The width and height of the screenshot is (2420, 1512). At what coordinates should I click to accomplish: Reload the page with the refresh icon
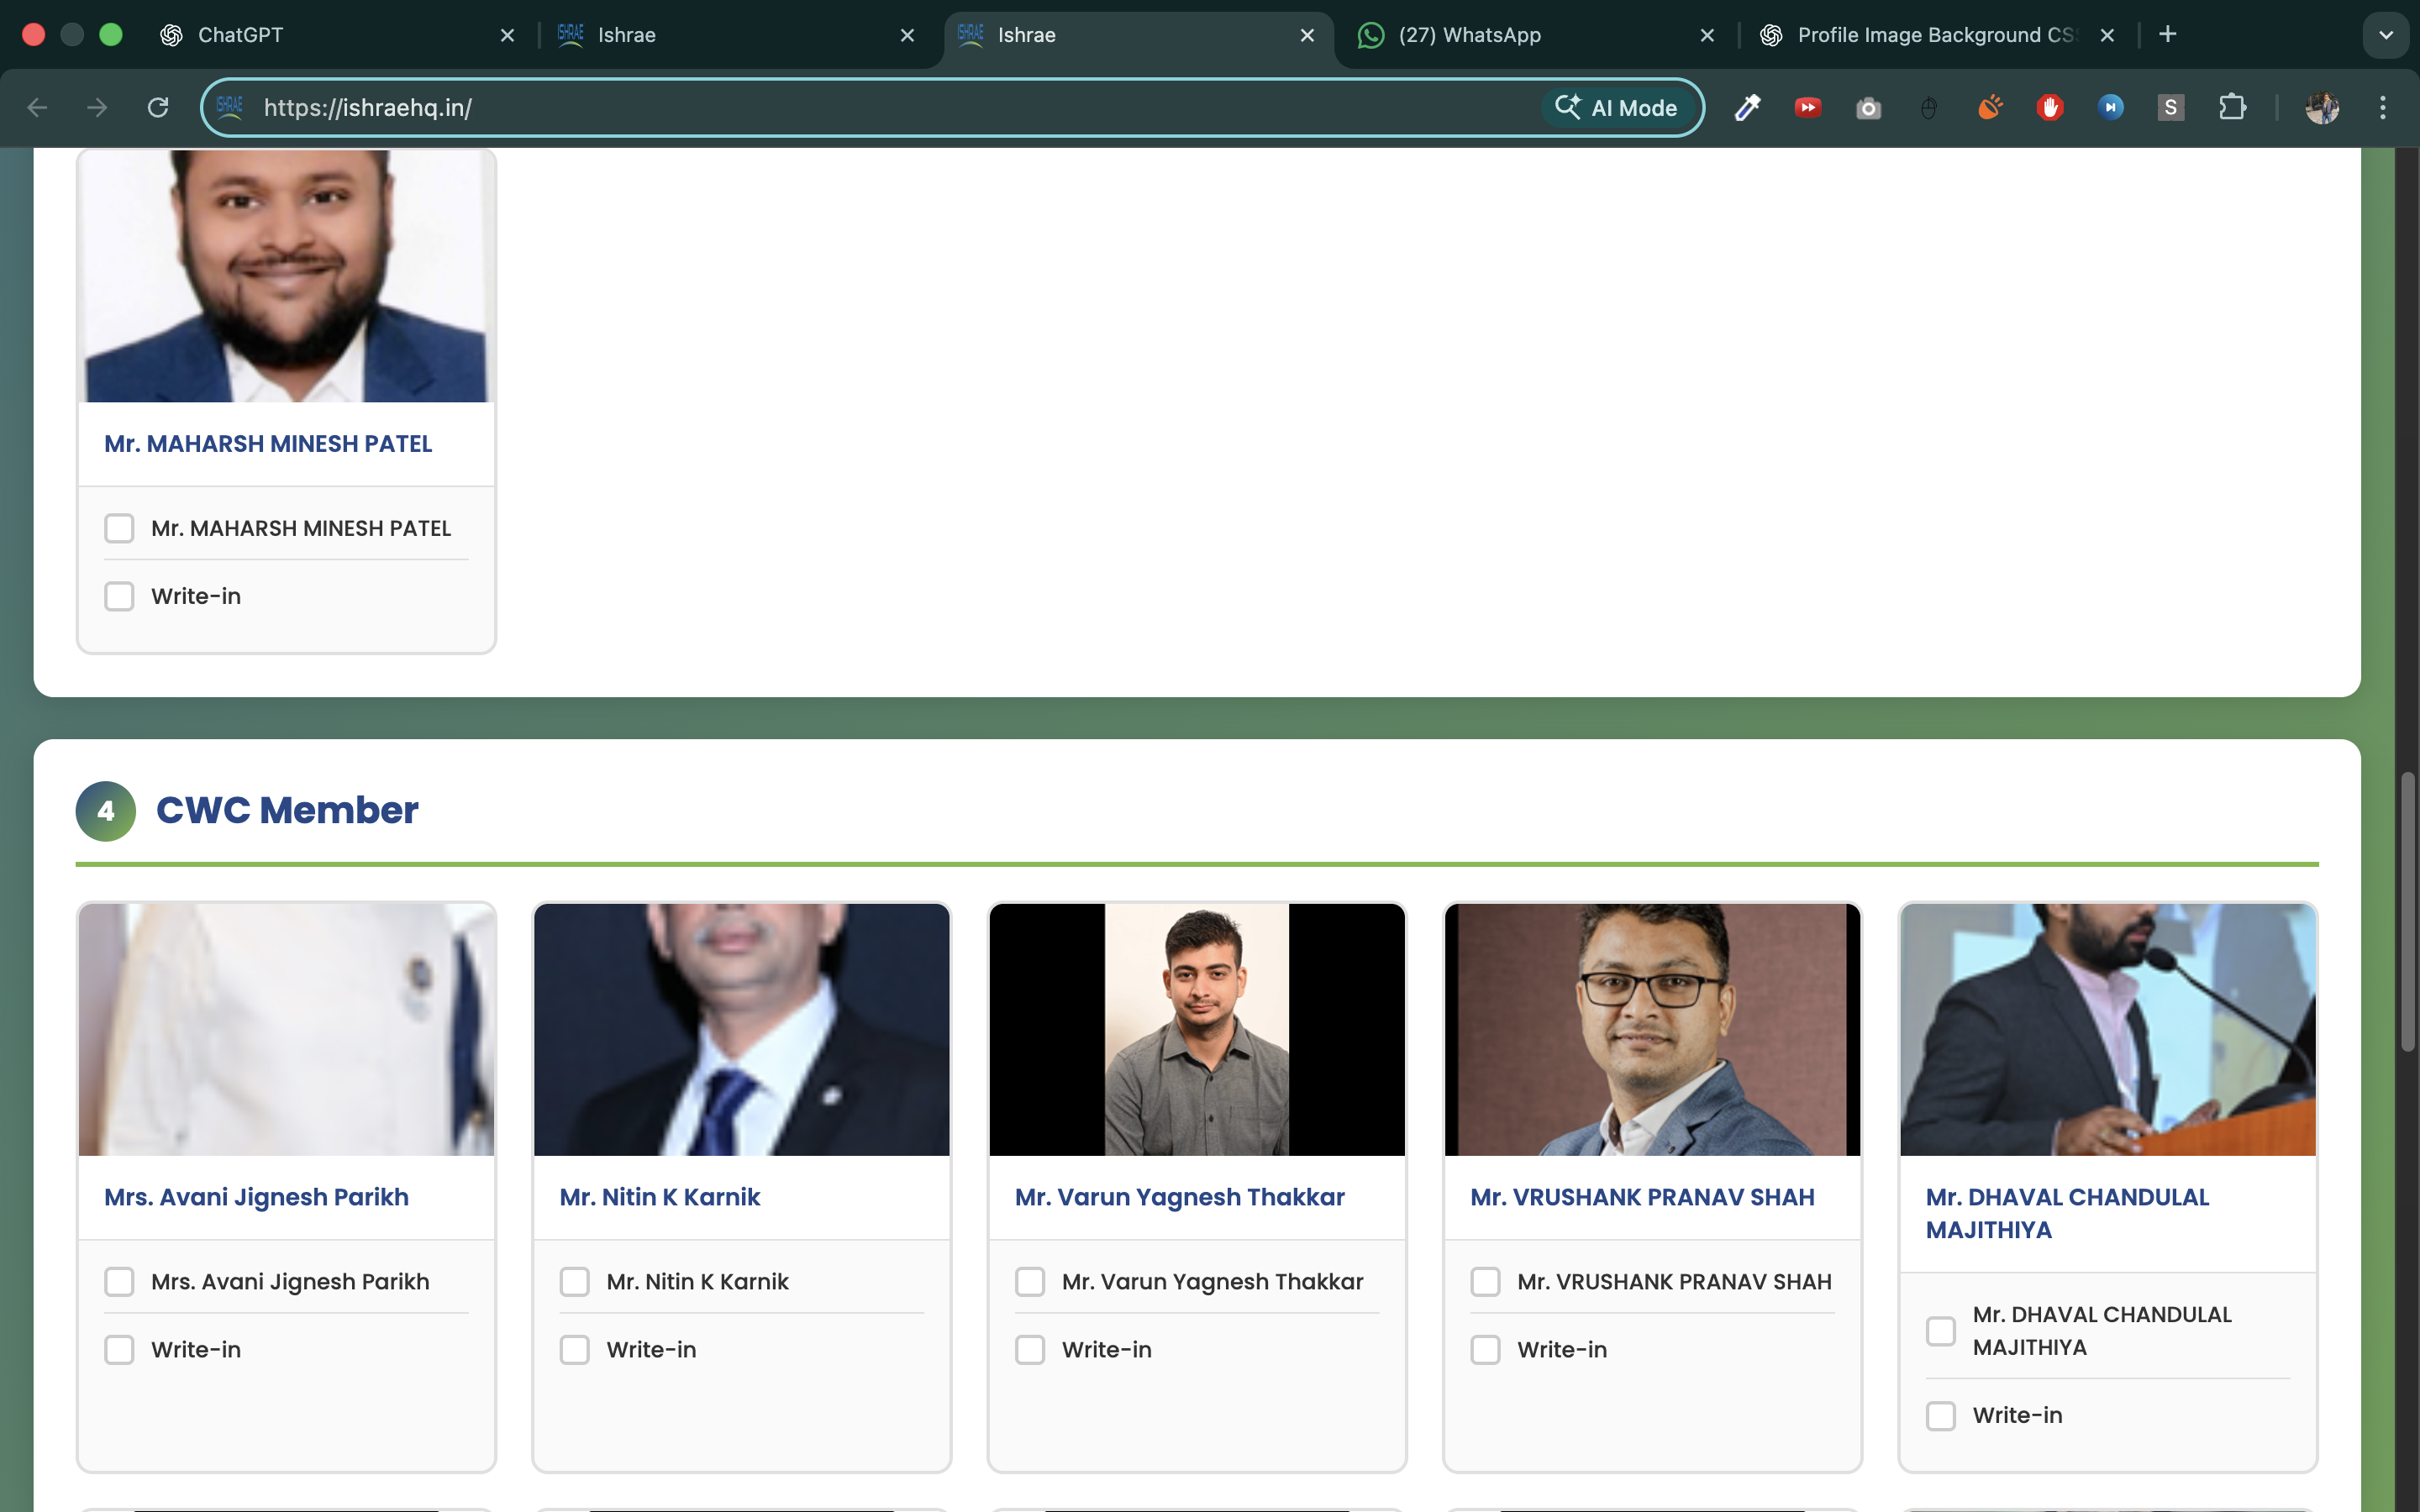point(158,107)
